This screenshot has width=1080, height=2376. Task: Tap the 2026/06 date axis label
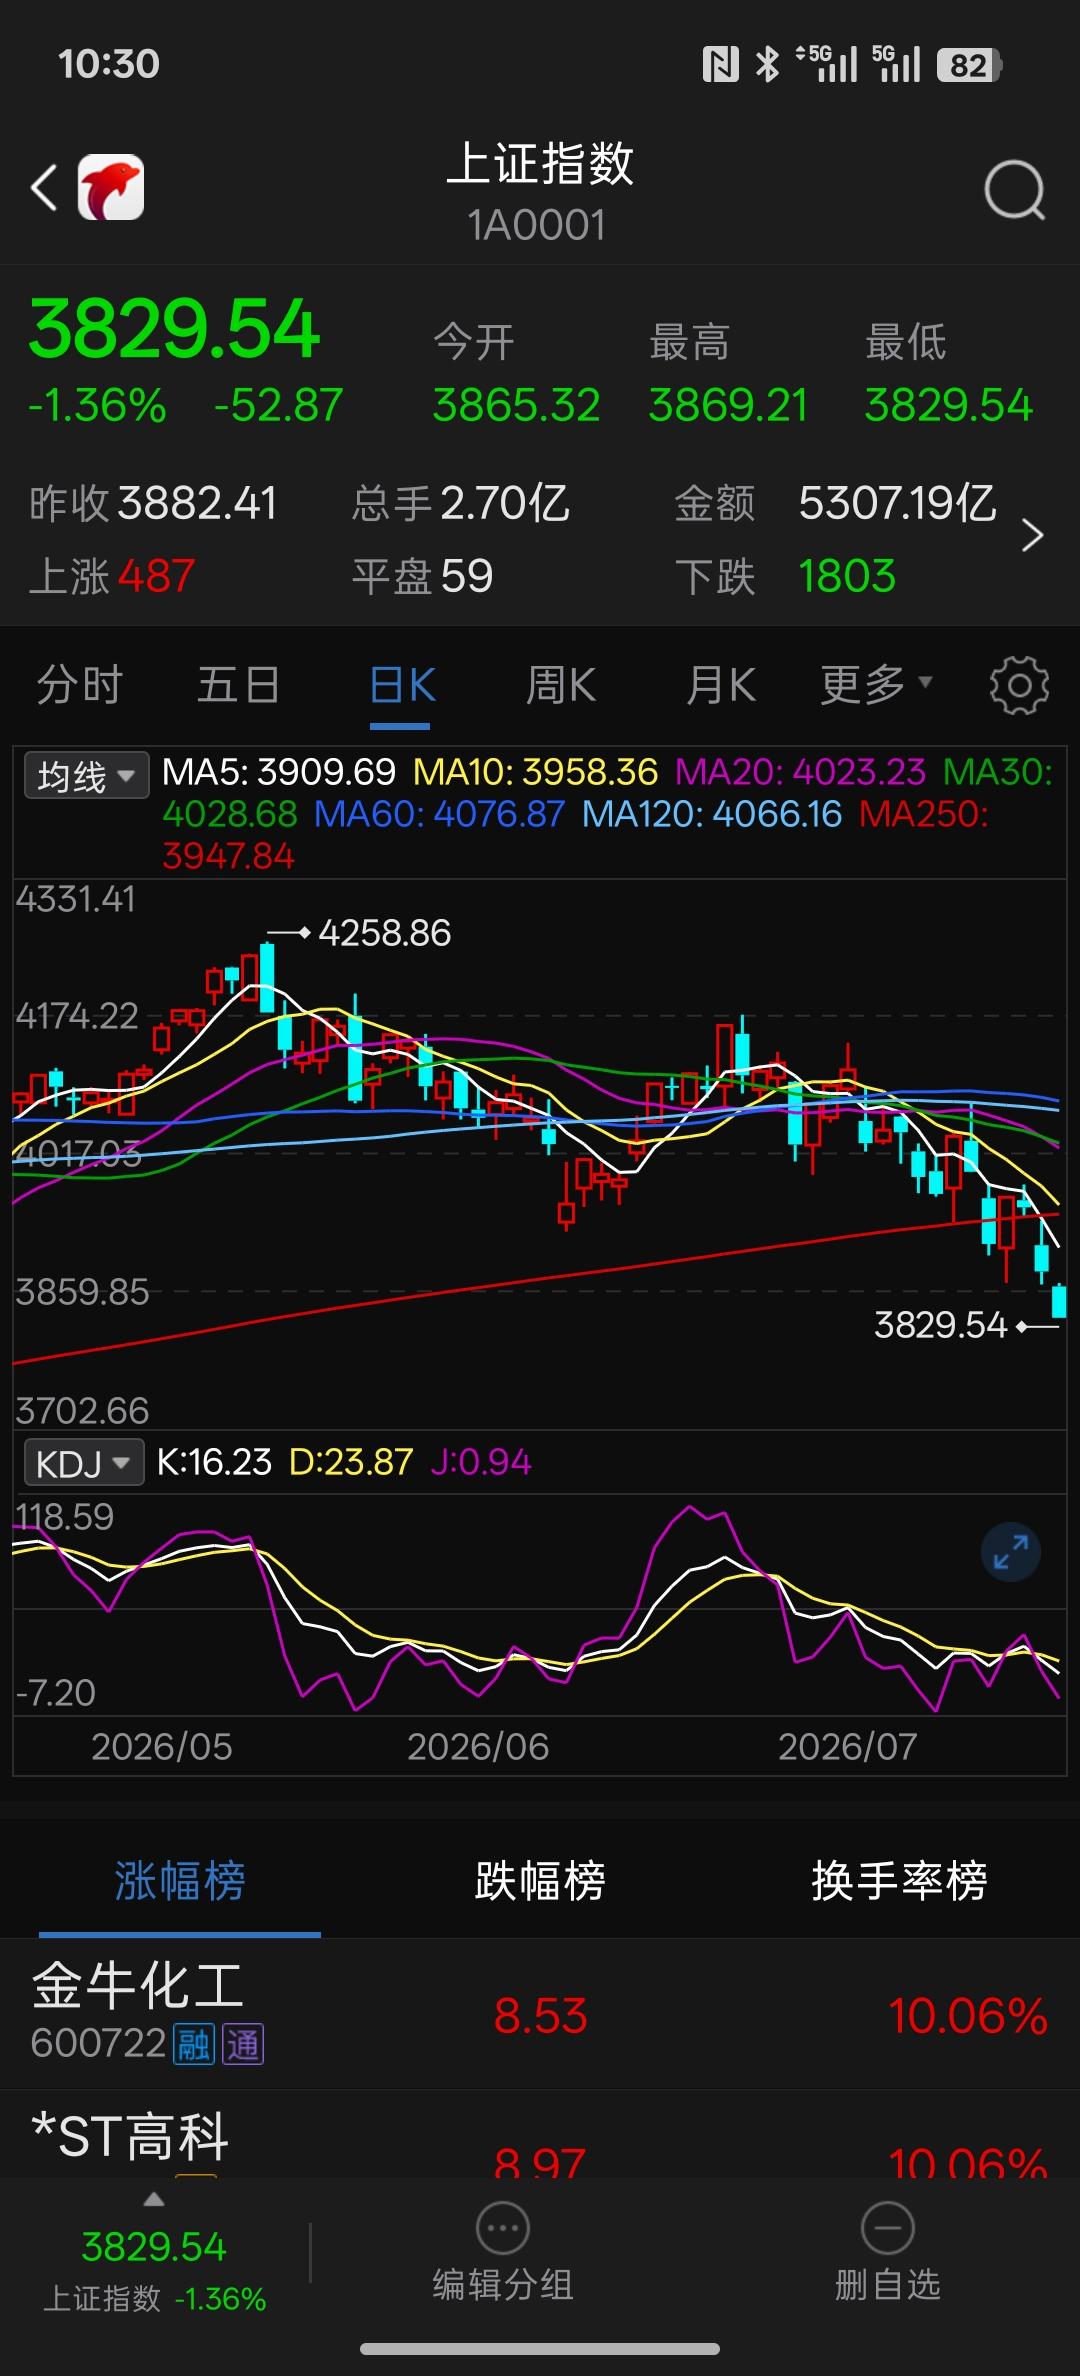pos(478,1747)
